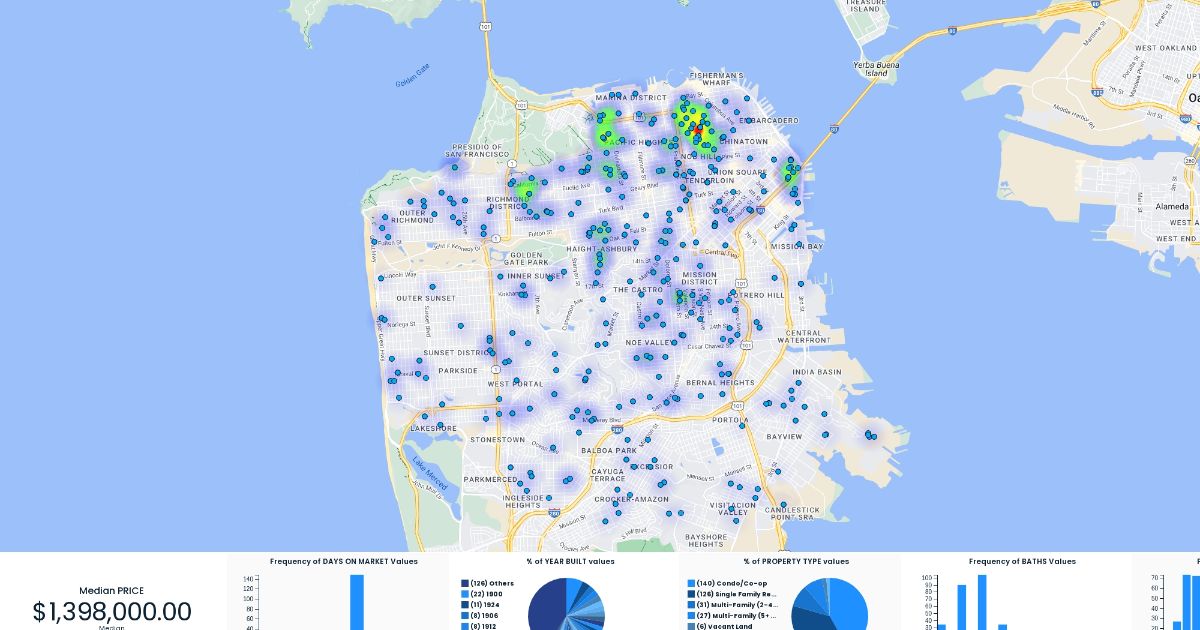Click the Inner Sunset map label

535,276
